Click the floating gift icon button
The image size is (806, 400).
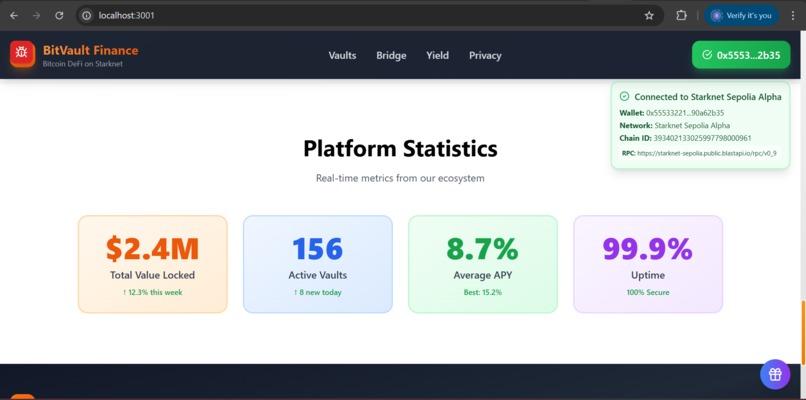coord(775,374)
